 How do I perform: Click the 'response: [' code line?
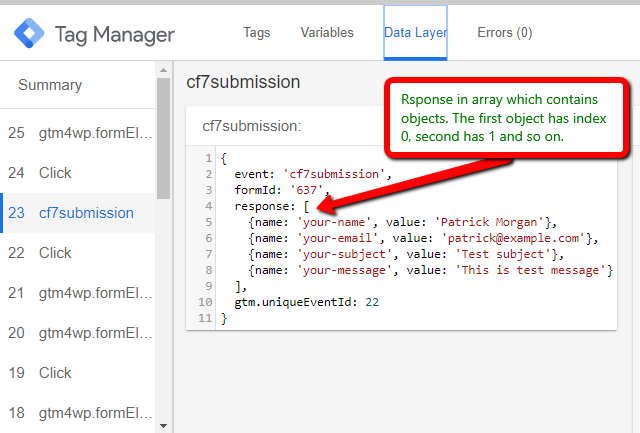point(272,206)
